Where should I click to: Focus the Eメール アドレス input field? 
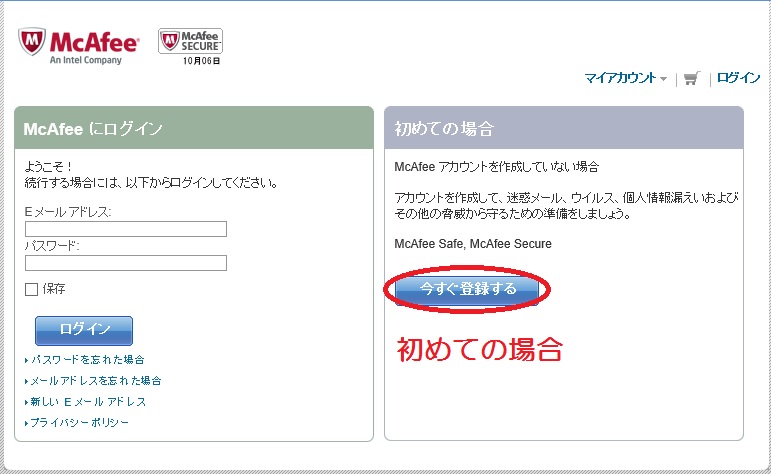(x=126, y=229)
